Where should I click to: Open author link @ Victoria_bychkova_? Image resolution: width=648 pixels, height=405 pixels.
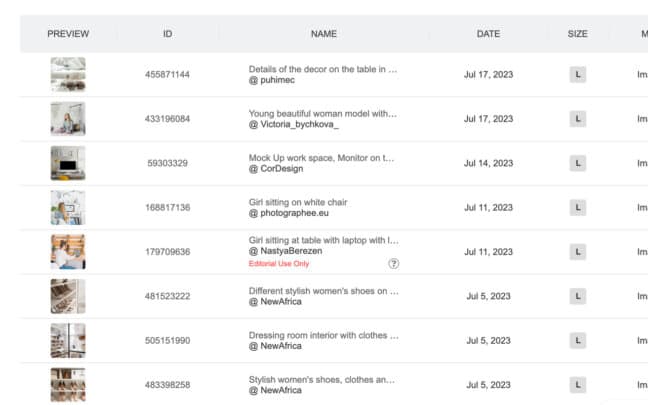pos(294,124)
